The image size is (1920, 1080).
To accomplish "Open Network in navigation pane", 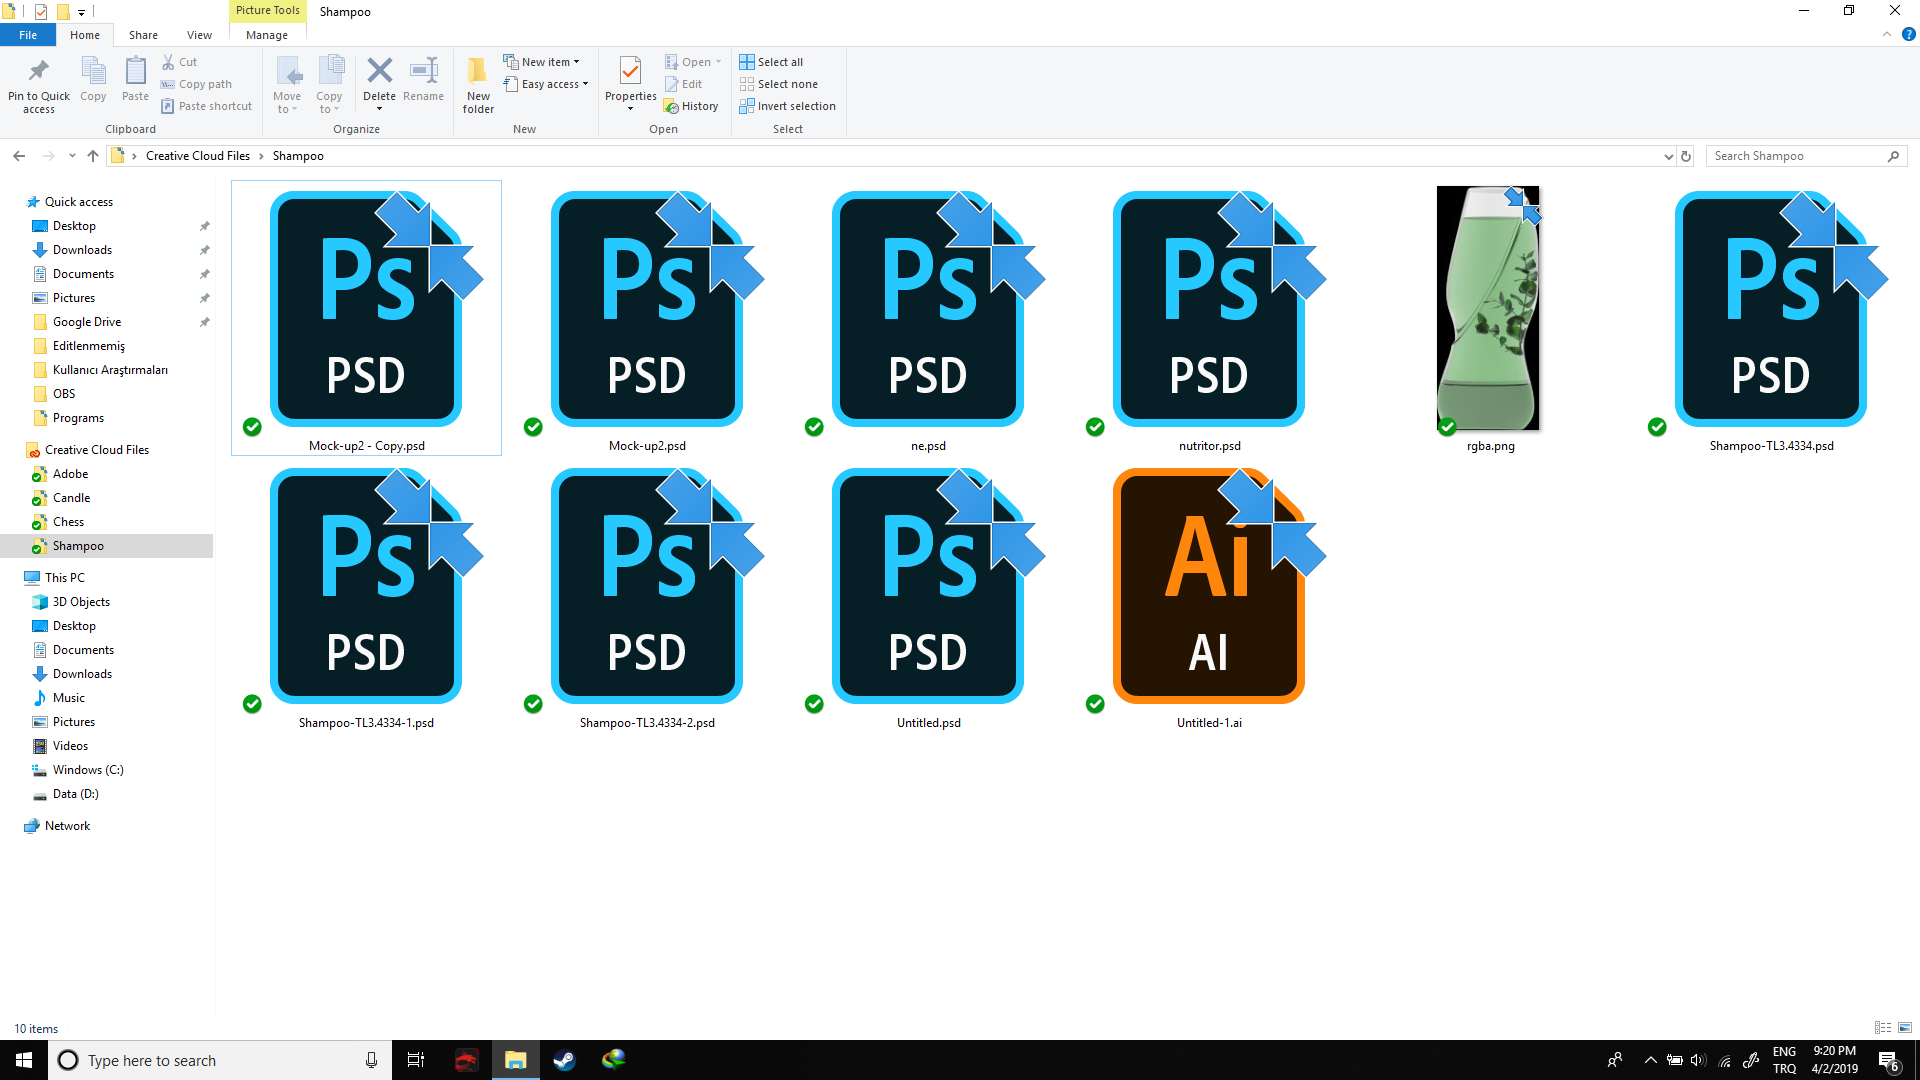I will click(67, 826).
